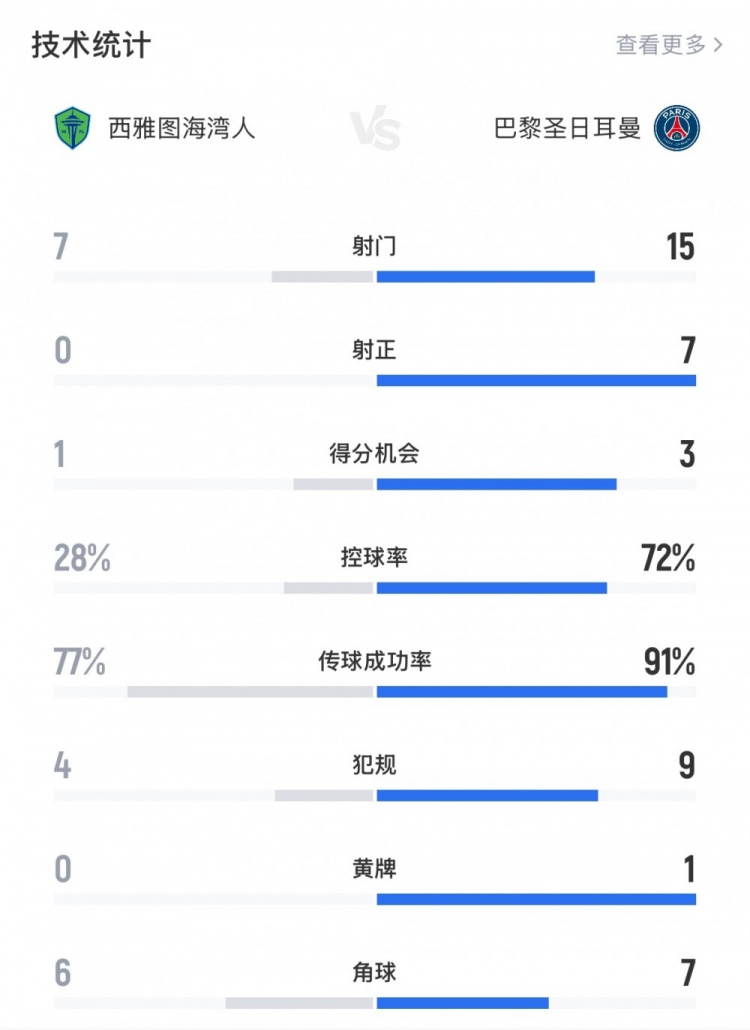Click the Paris Saint-Germain team logo

click(x=677, y=129)
